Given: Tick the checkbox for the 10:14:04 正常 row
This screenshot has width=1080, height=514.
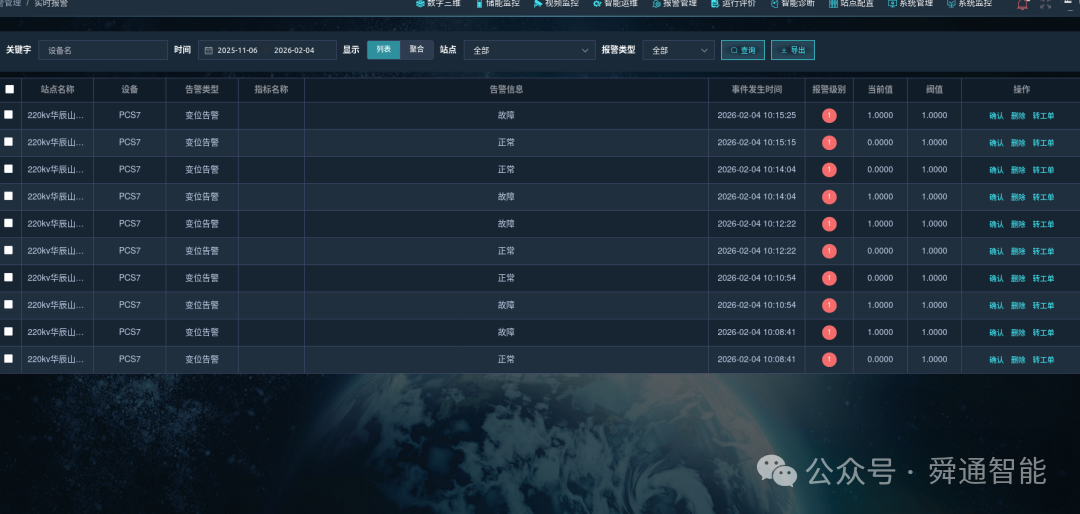Looking at the screenshot, I should pos(8,169).
